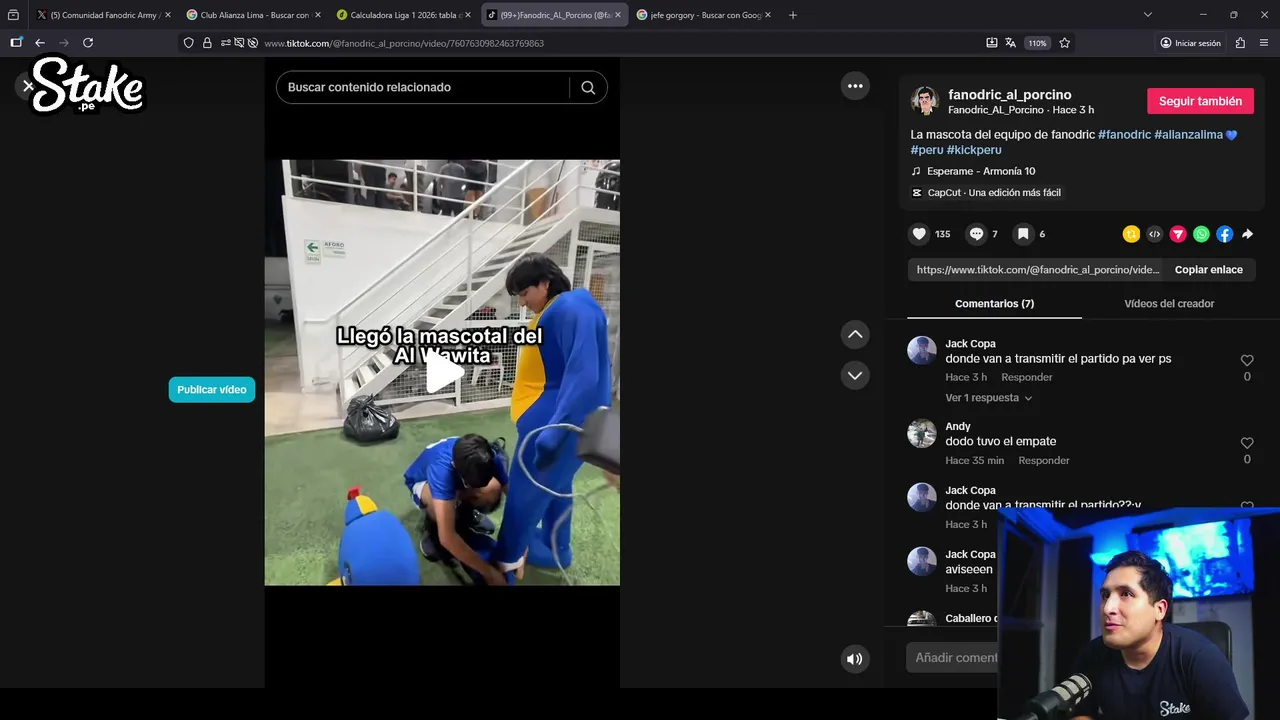
Task: Close the TikTok video viewer with X
Action: (x=28, y=86)
